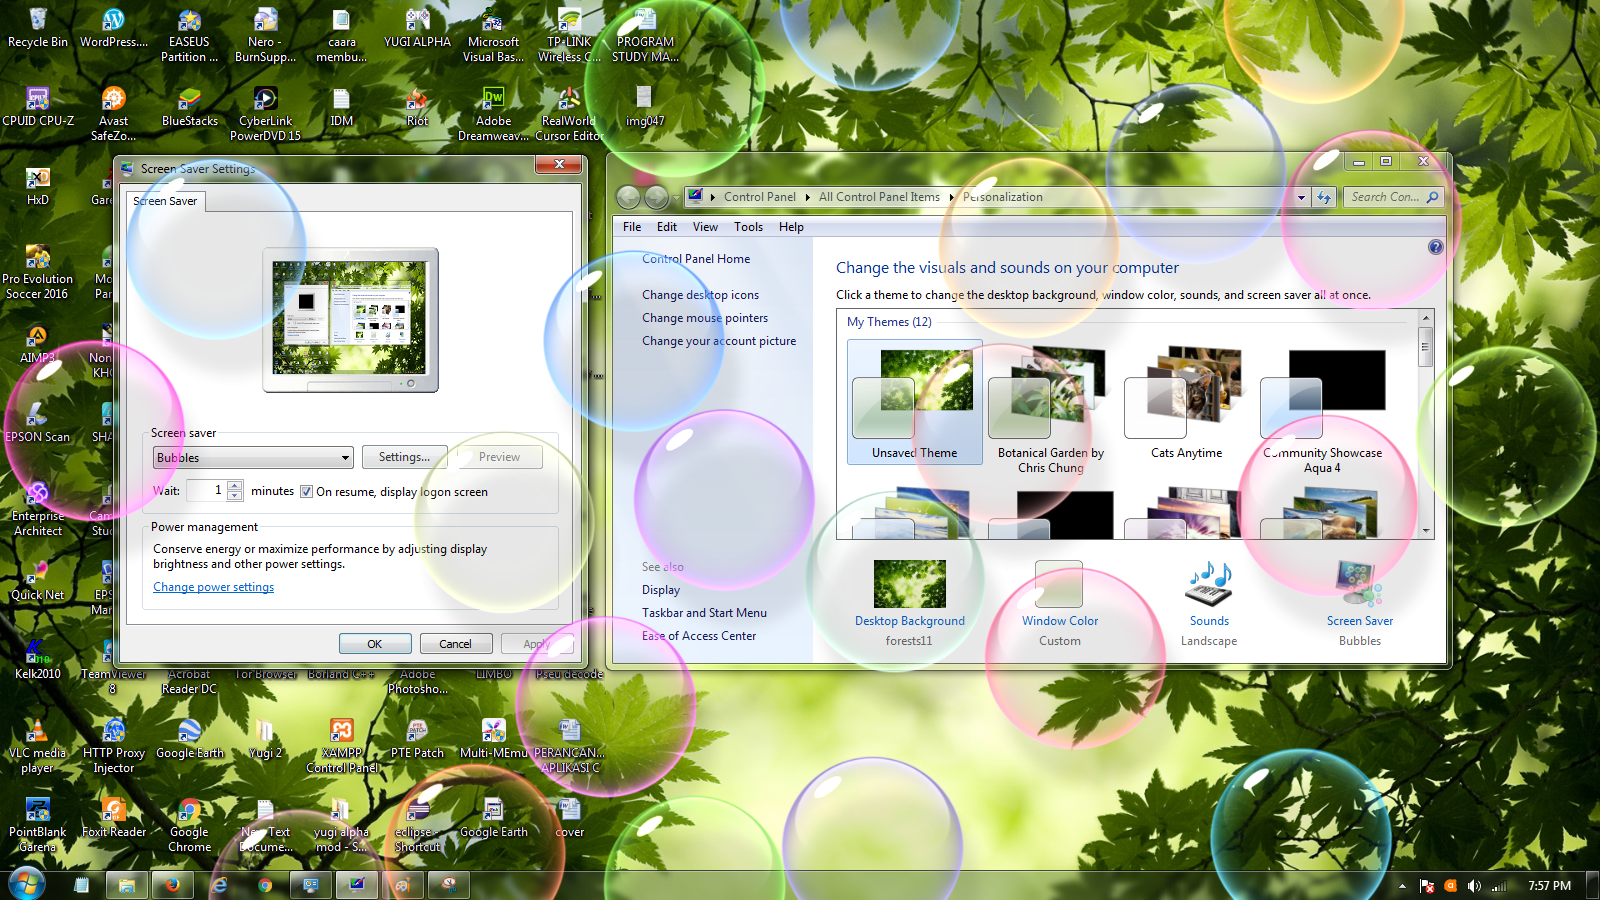The image size is (1600, 900).
Task: Launch CyberLink PowerDVD 15 shortcut
Action: 265,113
